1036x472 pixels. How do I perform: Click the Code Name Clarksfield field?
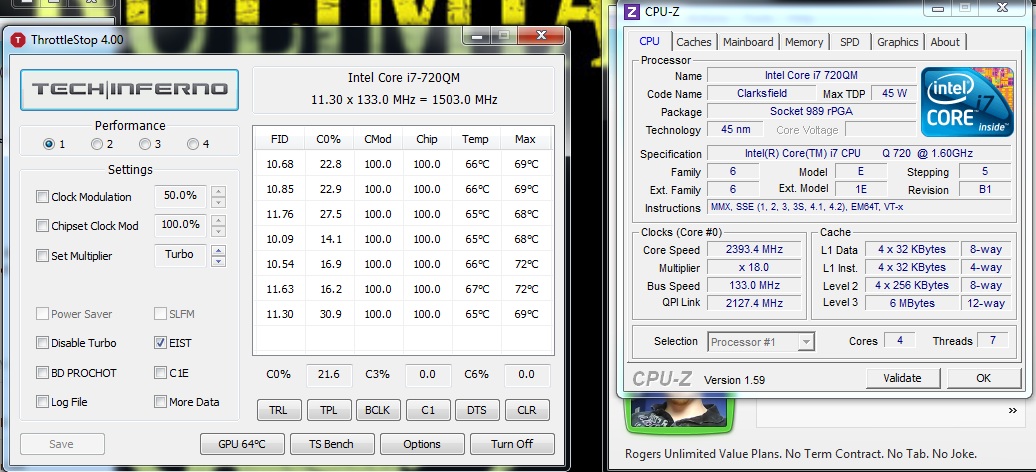tap(762, 94)
